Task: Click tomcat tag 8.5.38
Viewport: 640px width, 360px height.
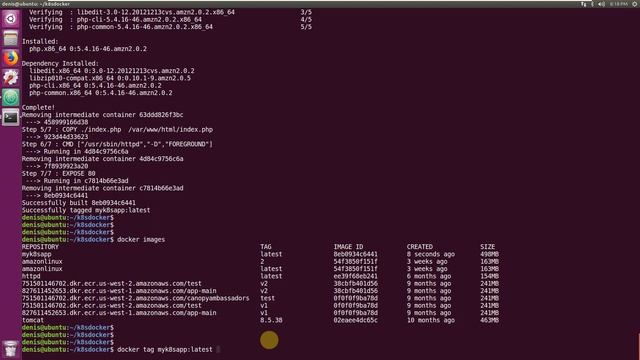Action: [x=271, y=320]
